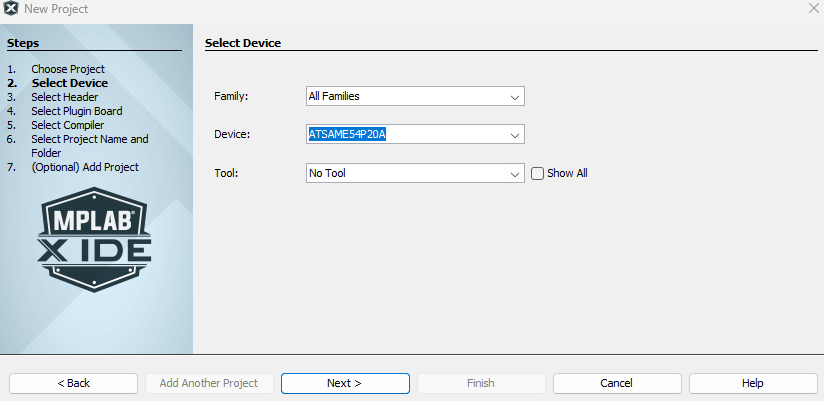The height and width of the screenshot is (401, 824).
Task: Expand the Family dropdown arrow
Action: tap(515, 97)
